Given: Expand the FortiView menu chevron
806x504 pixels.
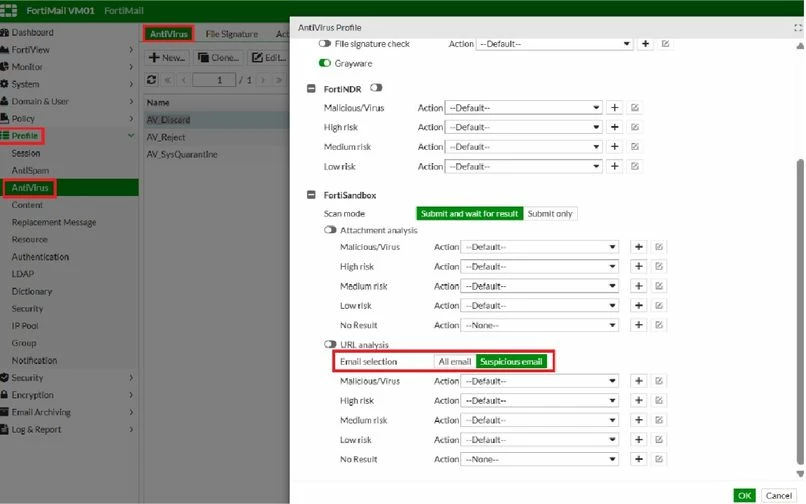Looking at the screenshot, I should (131, 50).
